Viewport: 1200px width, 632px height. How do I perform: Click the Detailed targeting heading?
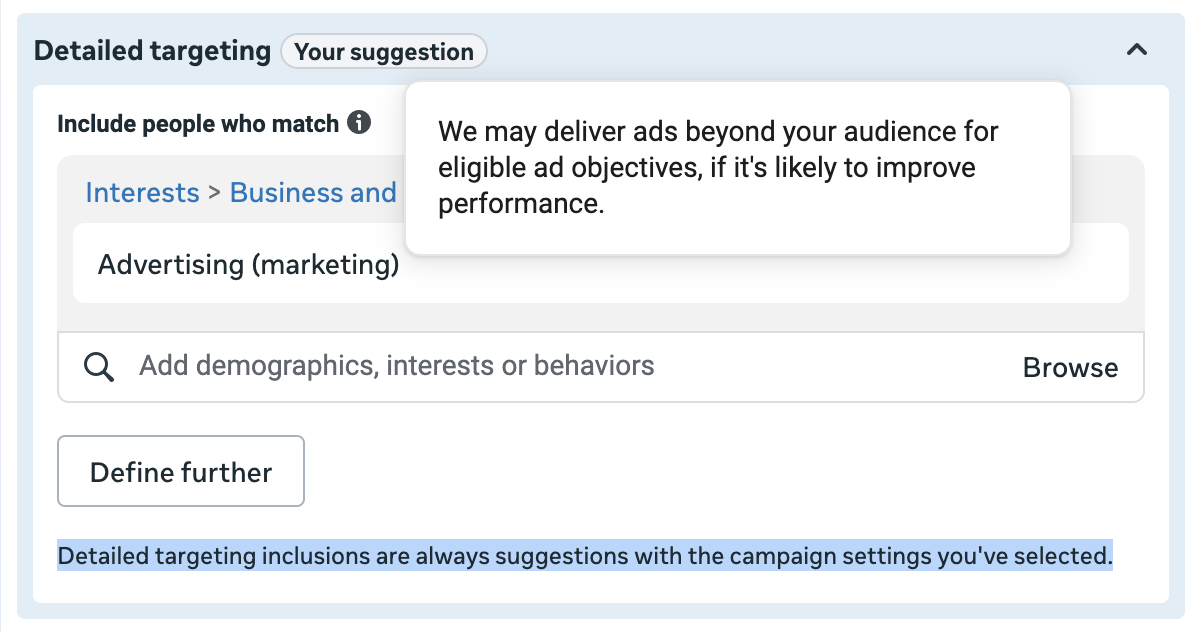[152, 52]
